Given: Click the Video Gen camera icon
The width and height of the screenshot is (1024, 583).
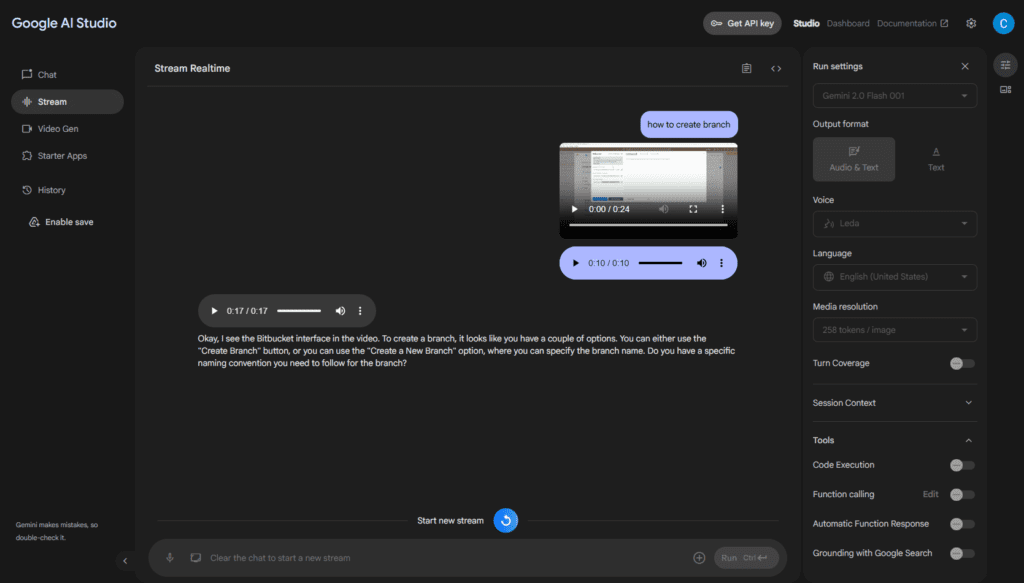Looking at the screenshot, I should click(27, 129).
